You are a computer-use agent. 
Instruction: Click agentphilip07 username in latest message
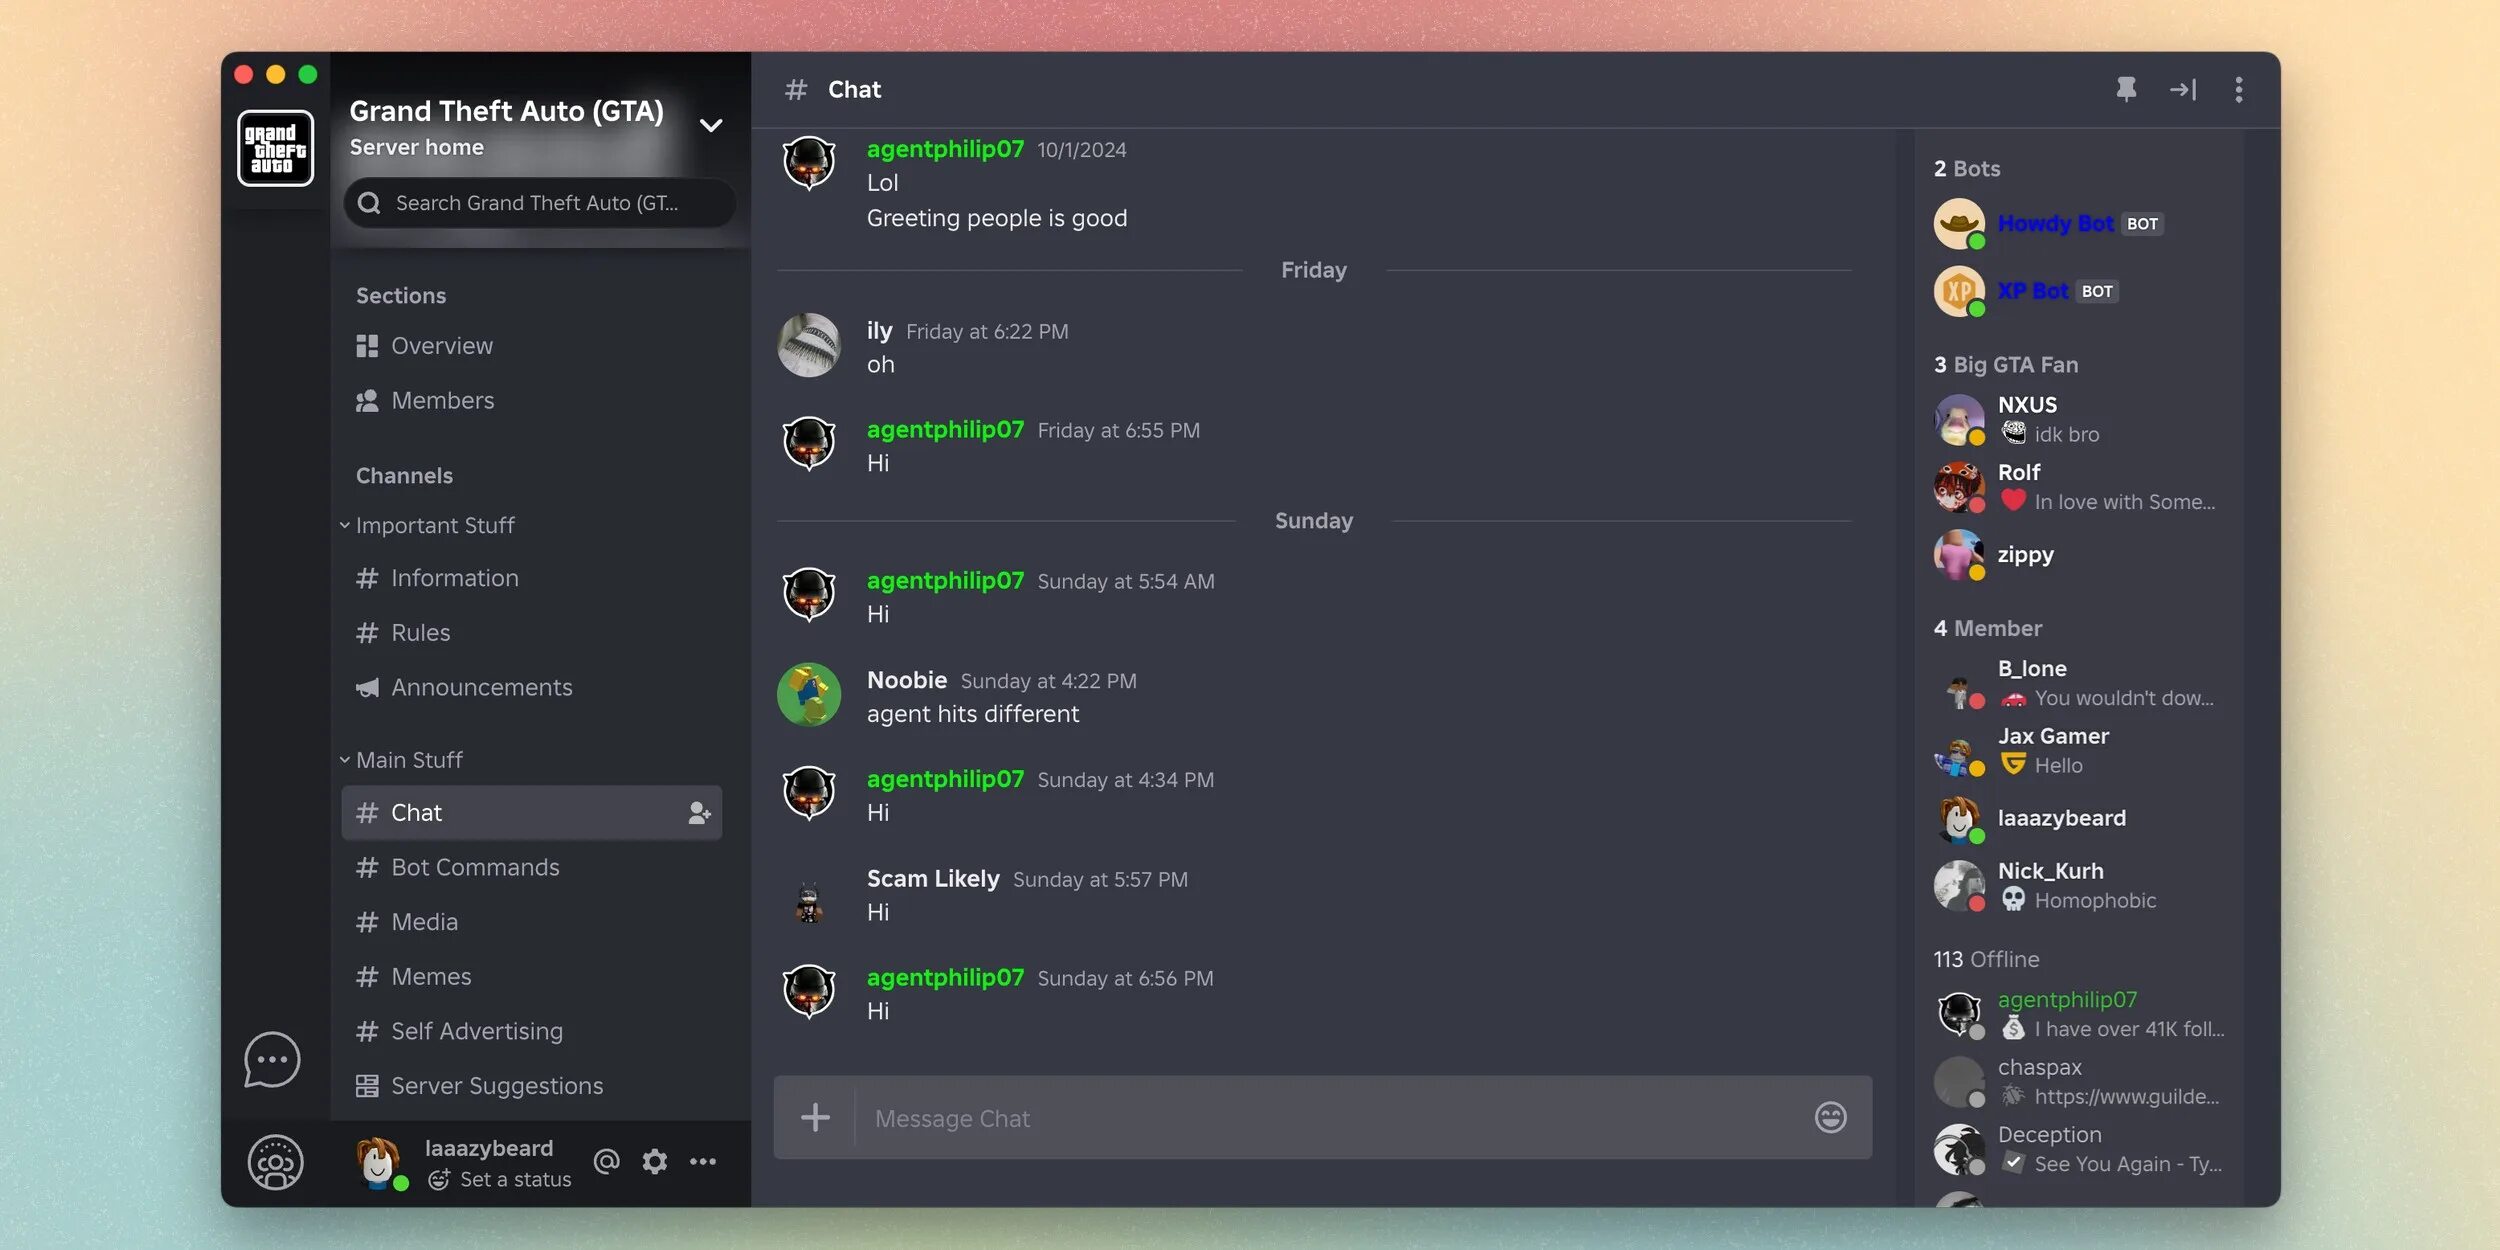(x=945, y=977)
